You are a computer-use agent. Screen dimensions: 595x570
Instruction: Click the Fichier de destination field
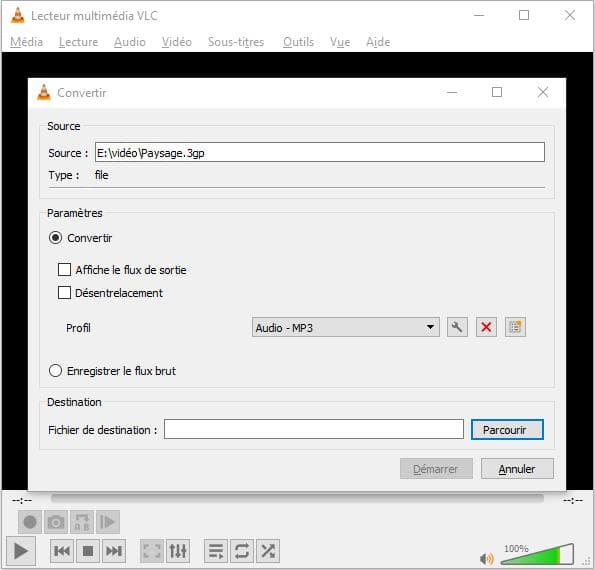click(x=314, y=429)
